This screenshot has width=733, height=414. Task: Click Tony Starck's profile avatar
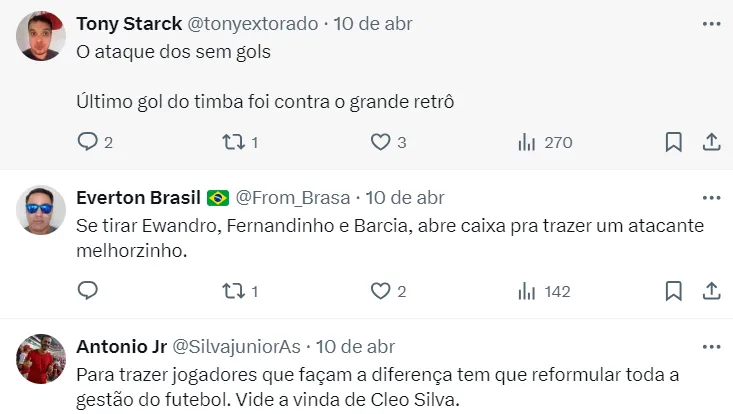coord(43,37)
